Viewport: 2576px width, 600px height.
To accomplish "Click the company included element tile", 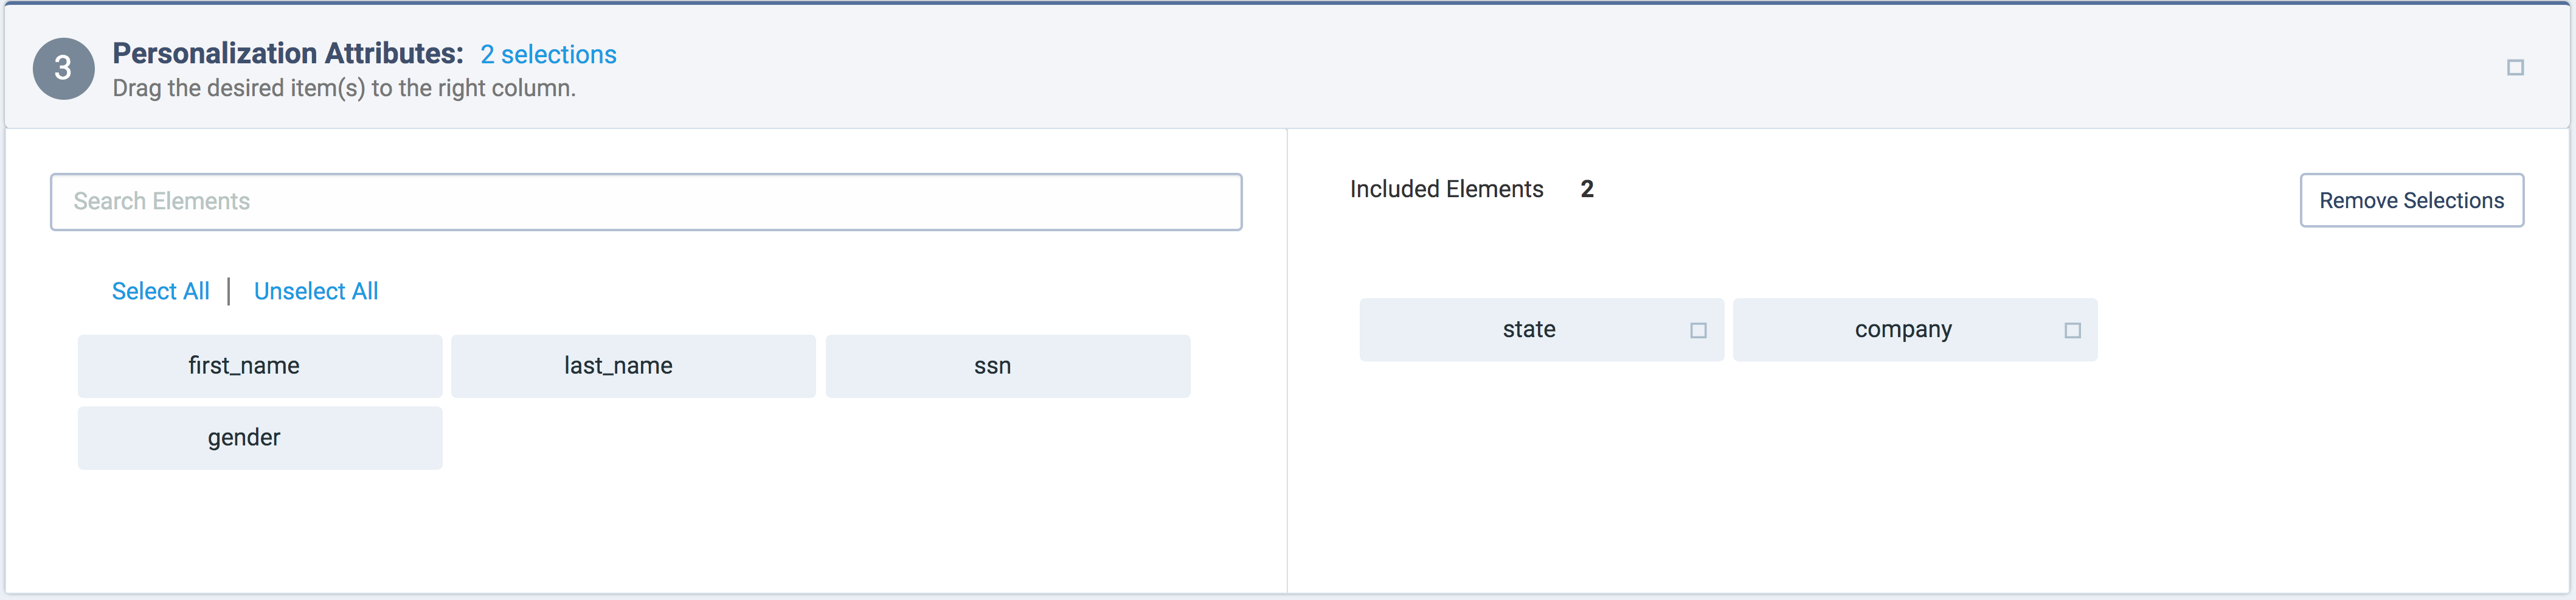I will tap(1915, 330).
